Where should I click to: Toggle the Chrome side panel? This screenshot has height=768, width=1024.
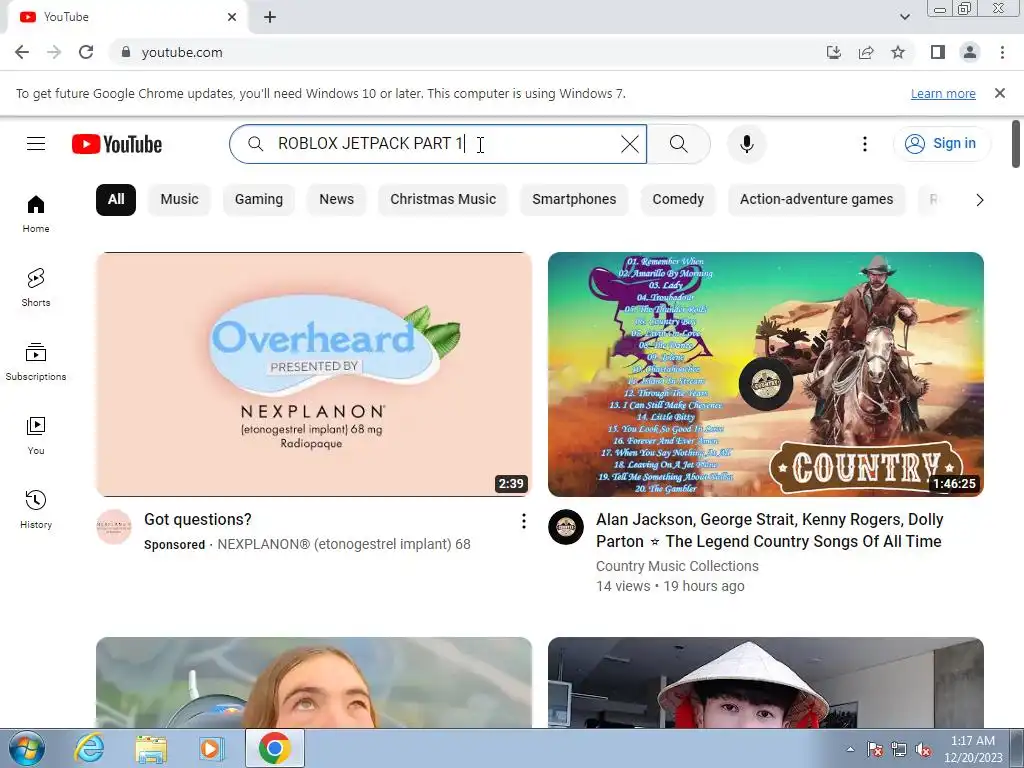click(x=938, y=52)
